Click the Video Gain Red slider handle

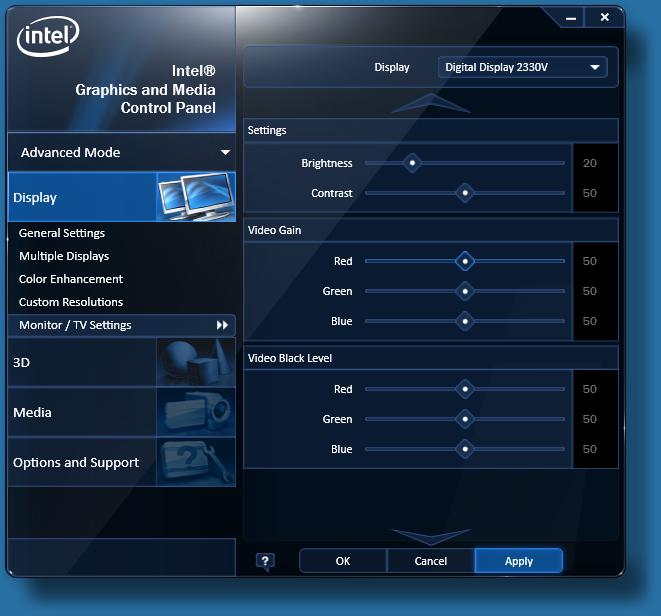click(465, 261)
